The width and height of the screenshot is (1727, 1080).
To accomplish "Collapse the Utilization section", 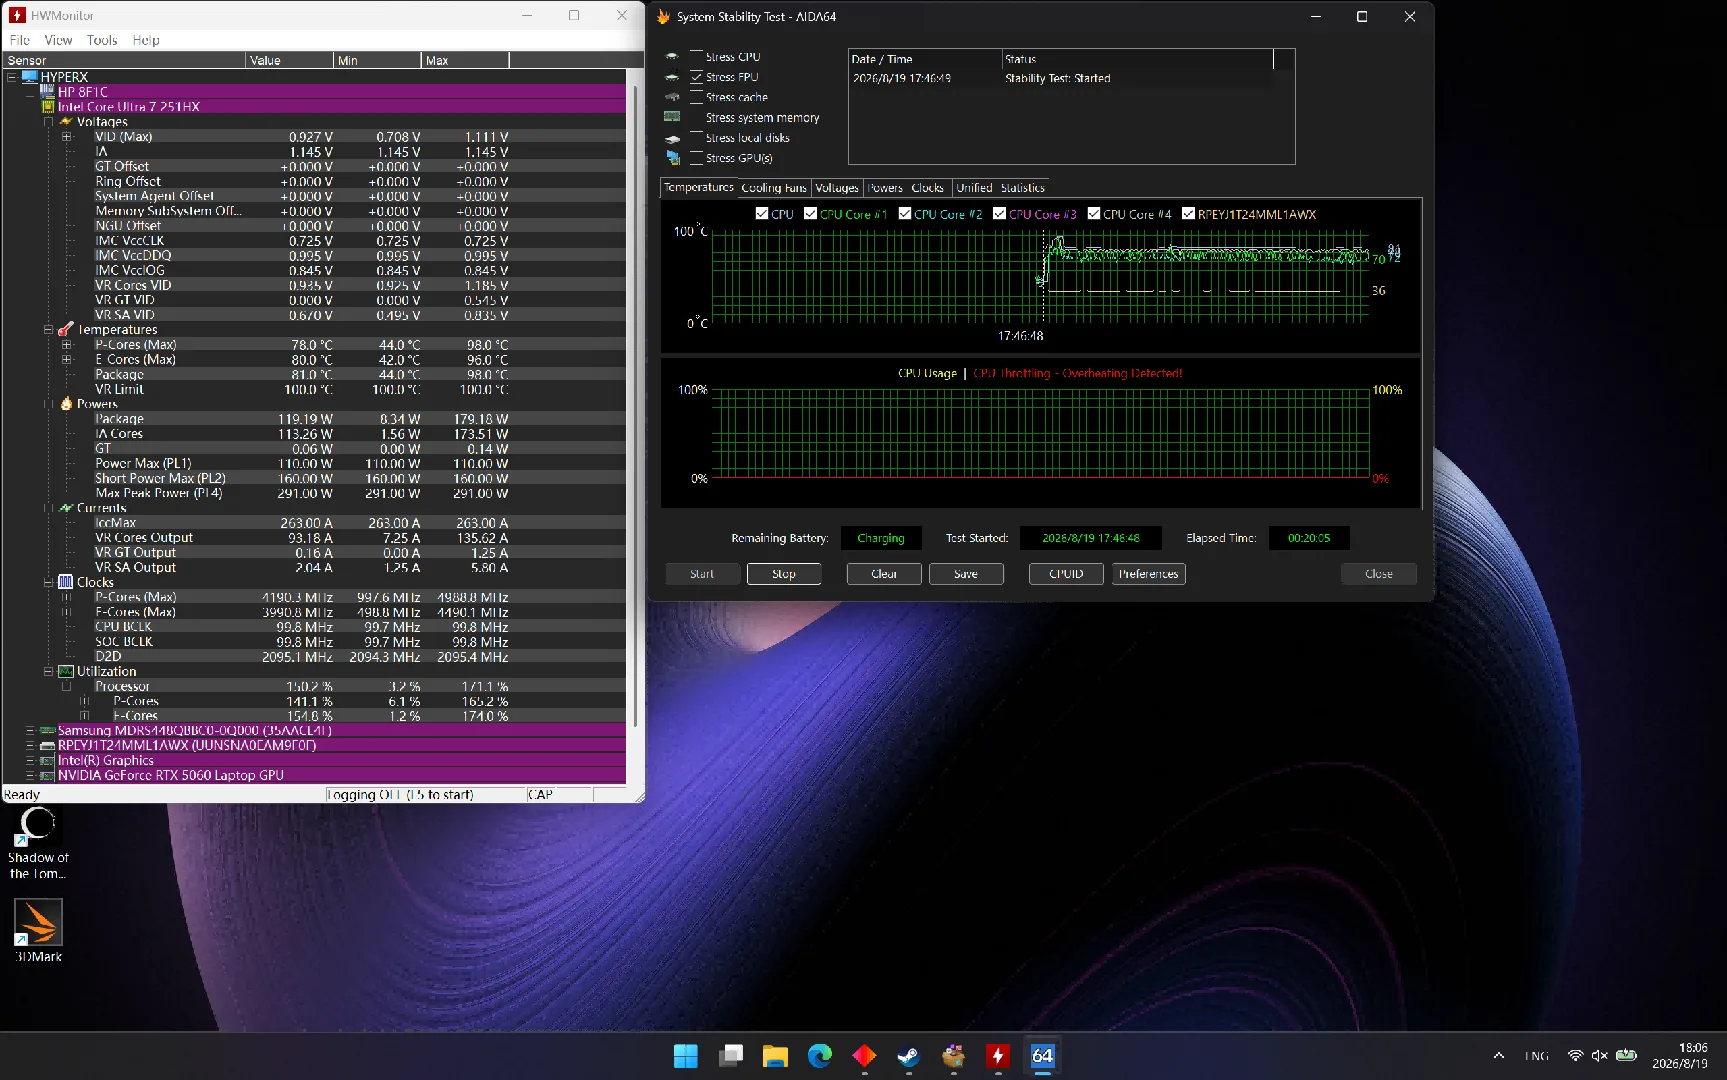I will pyautogui.click(x=48, y=671).
